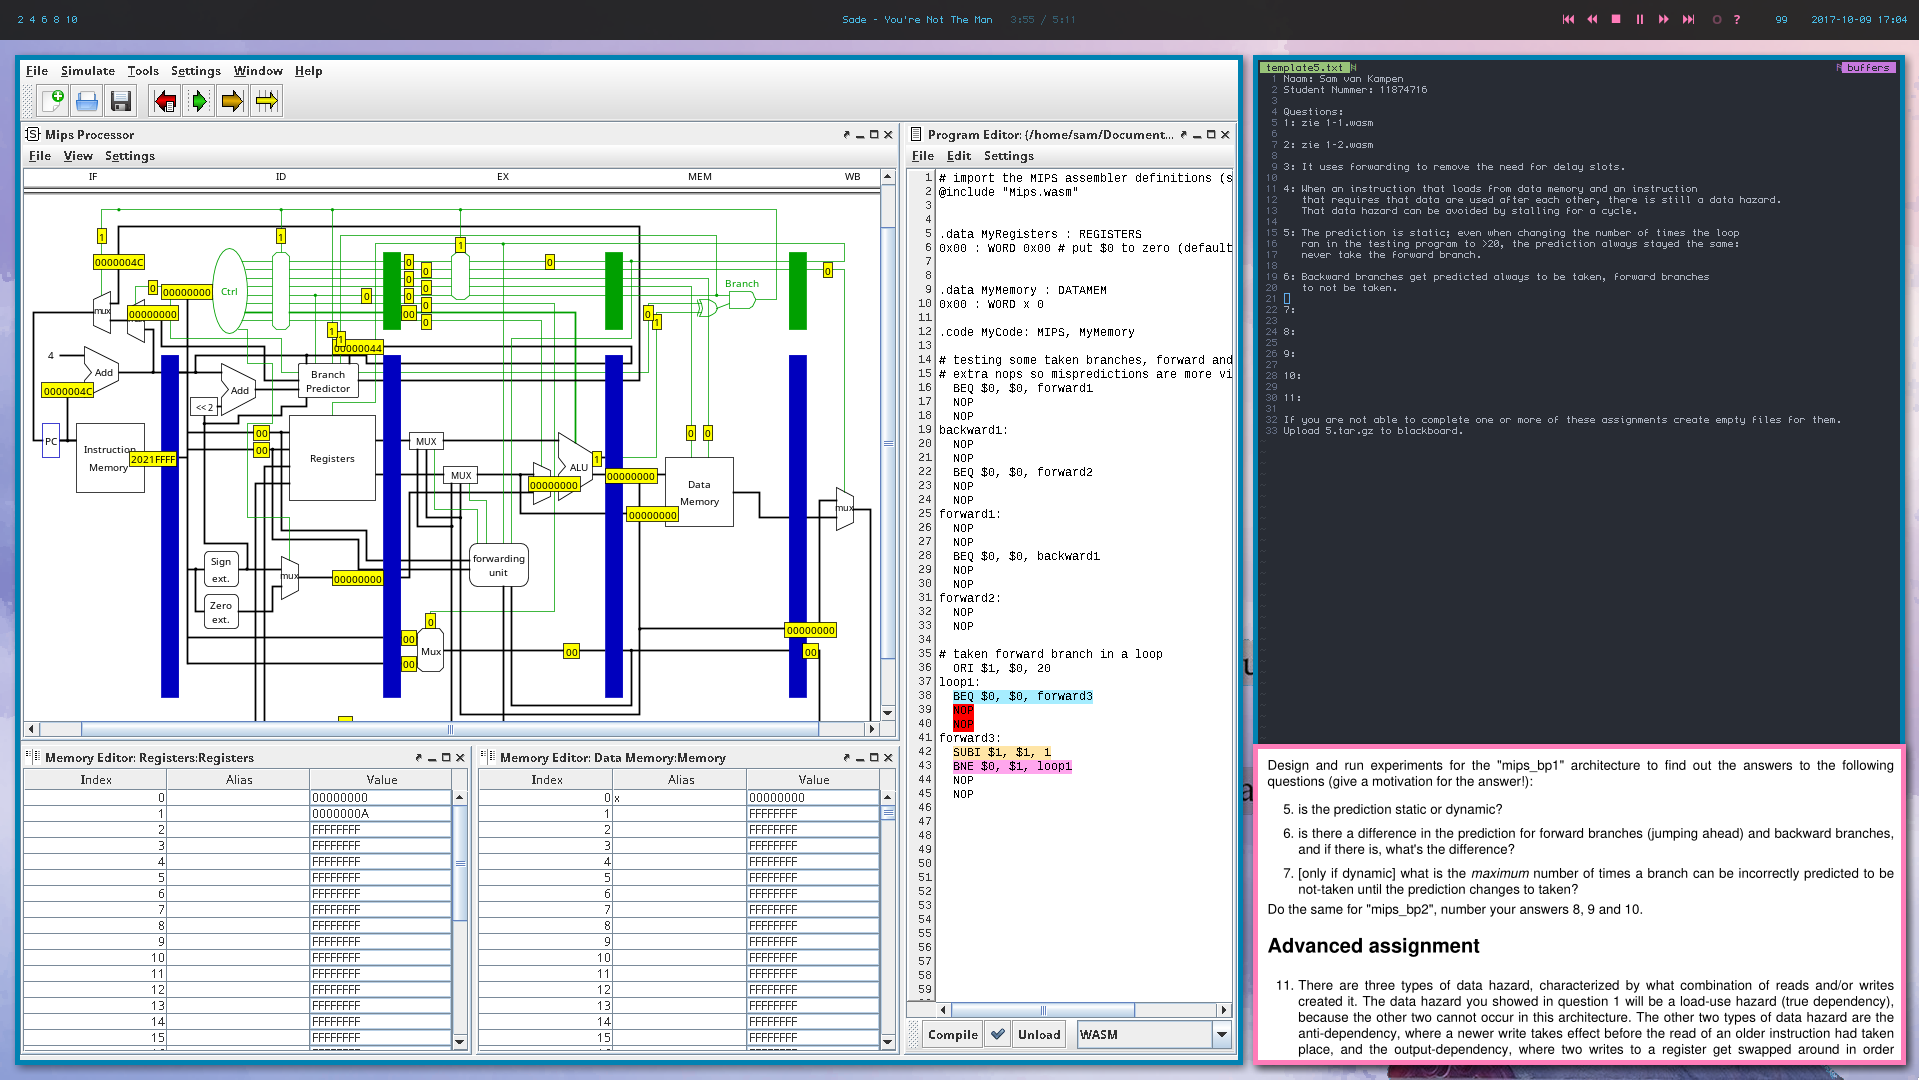Viewport: 1919px width, 1080px height.
Task: Click the red reset arrow icon
Action: coord(165,101)
